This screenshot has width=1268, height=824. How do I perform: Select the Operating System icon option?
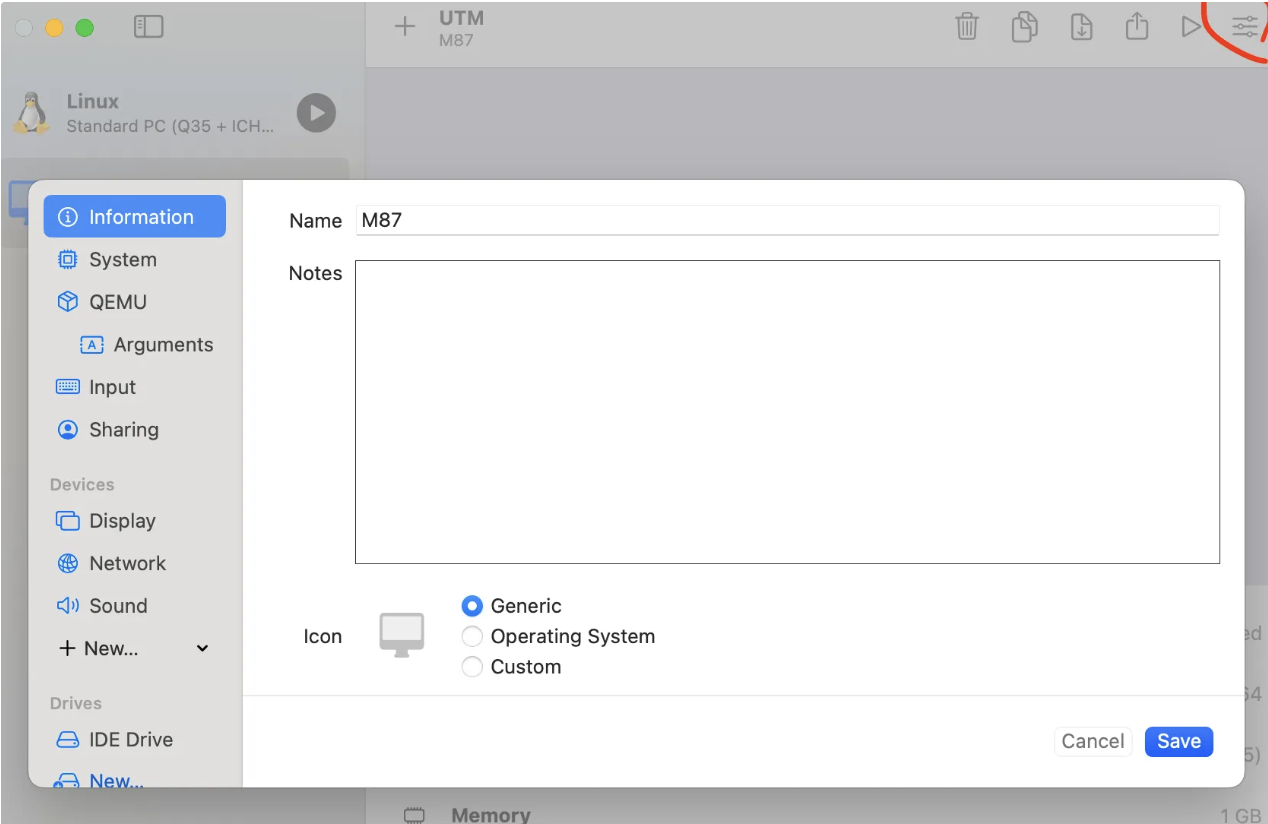472,636
